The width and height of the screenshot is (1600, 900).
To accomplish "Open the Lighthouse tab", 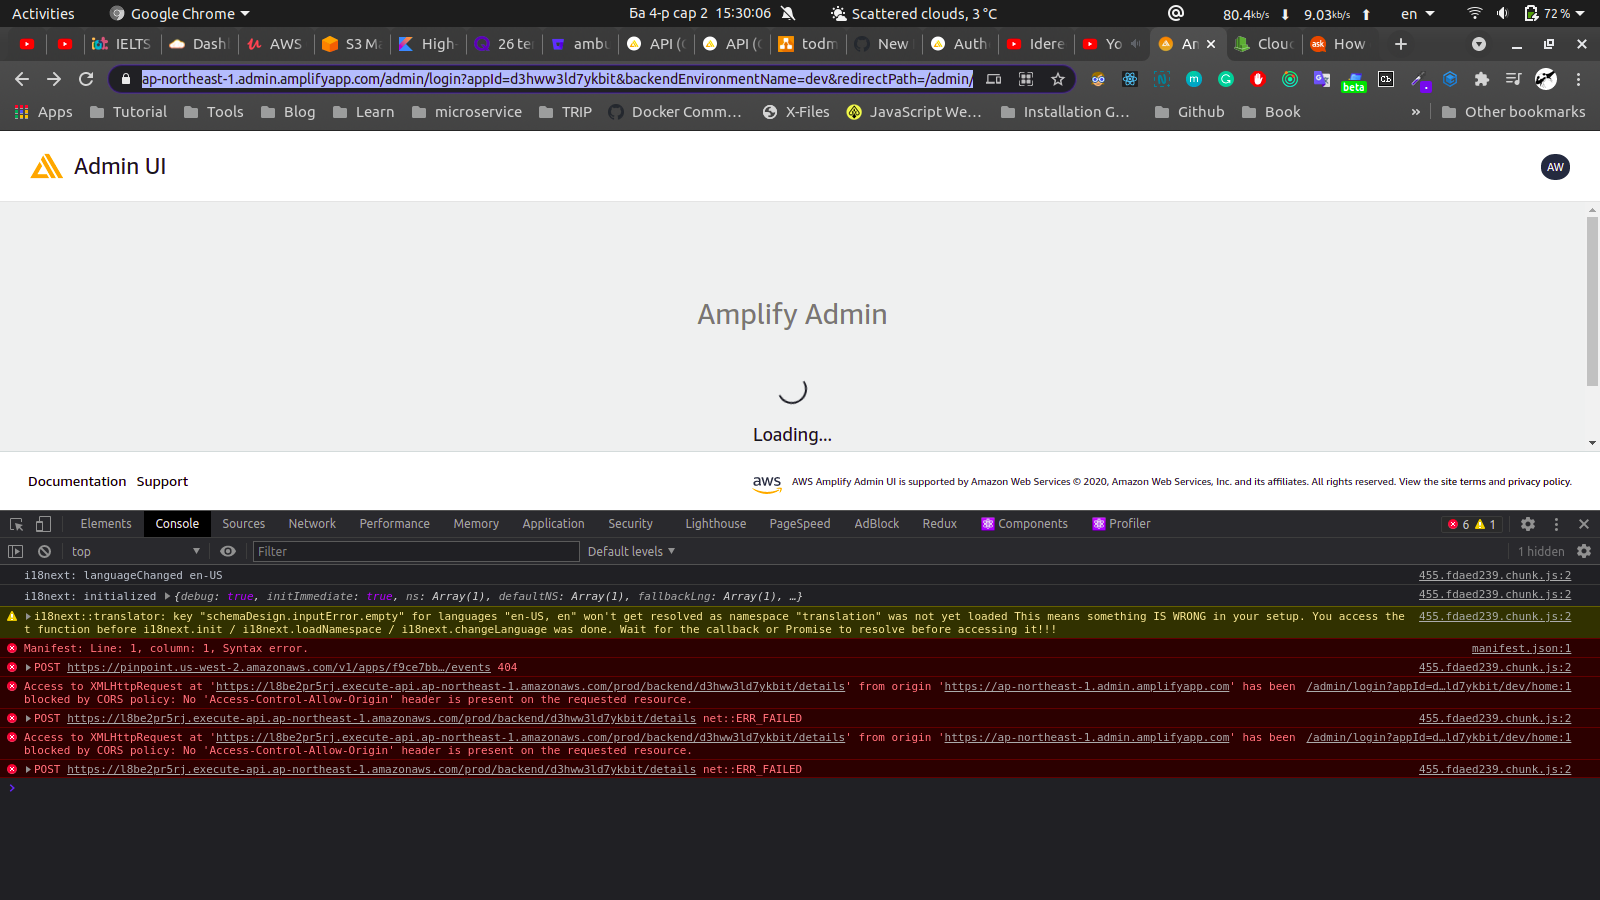I will point(716,524).
